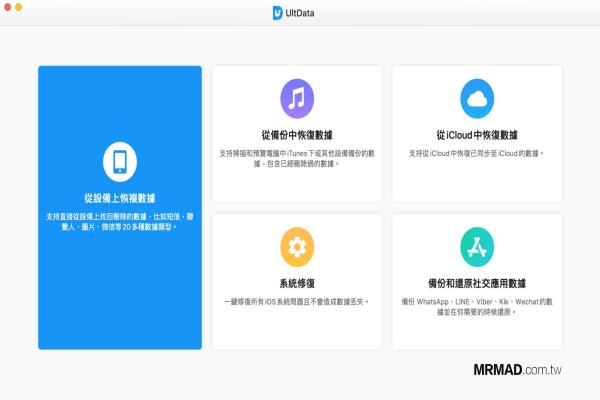
Task: Click the UltData title text
Action: point(300,13)
